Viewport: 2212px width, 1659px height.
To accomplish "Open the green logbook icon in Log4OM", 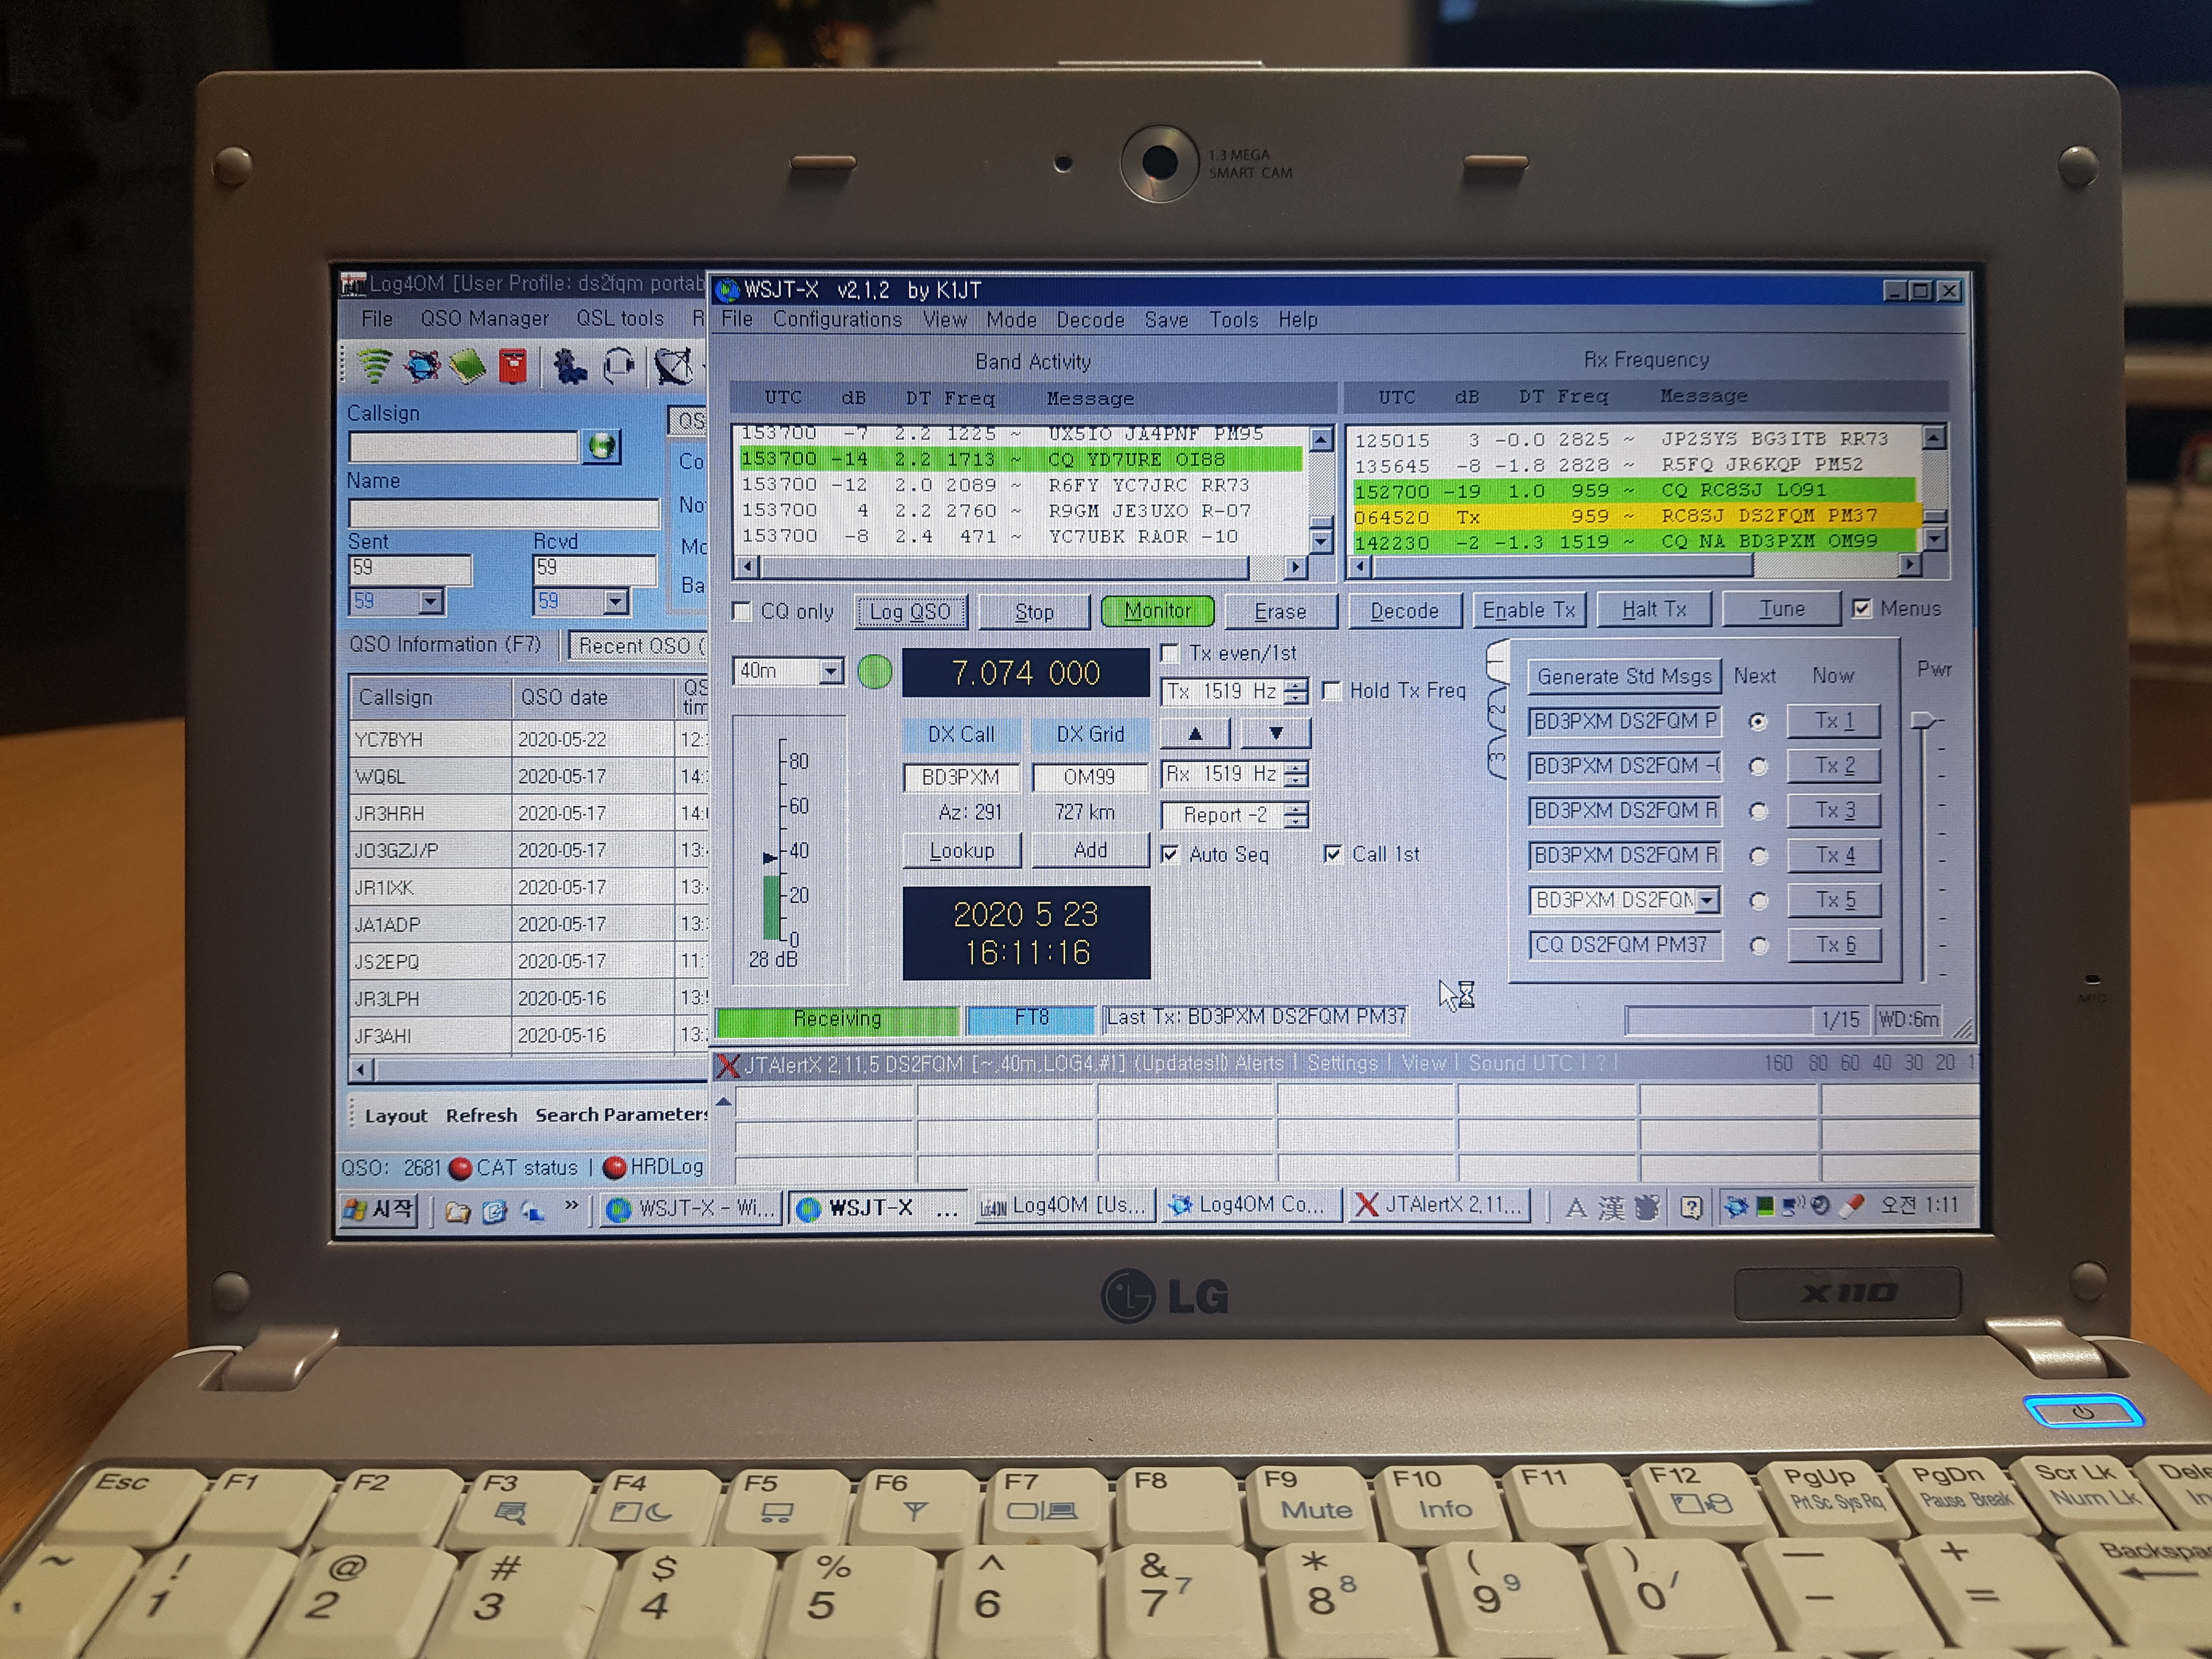I will tap(467, 366).
